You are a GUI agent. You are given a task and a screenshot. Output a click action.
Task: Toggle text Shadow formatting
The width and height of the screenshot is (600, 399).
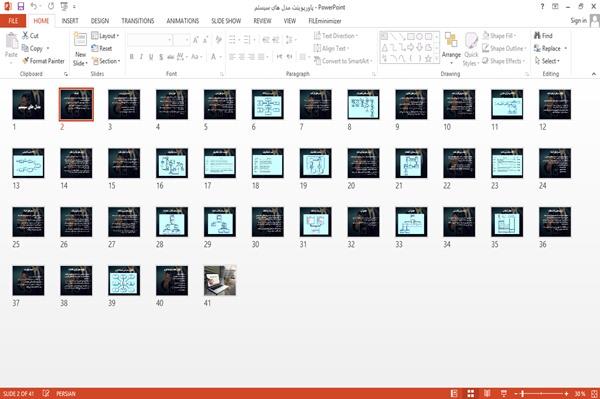[161, 57]
